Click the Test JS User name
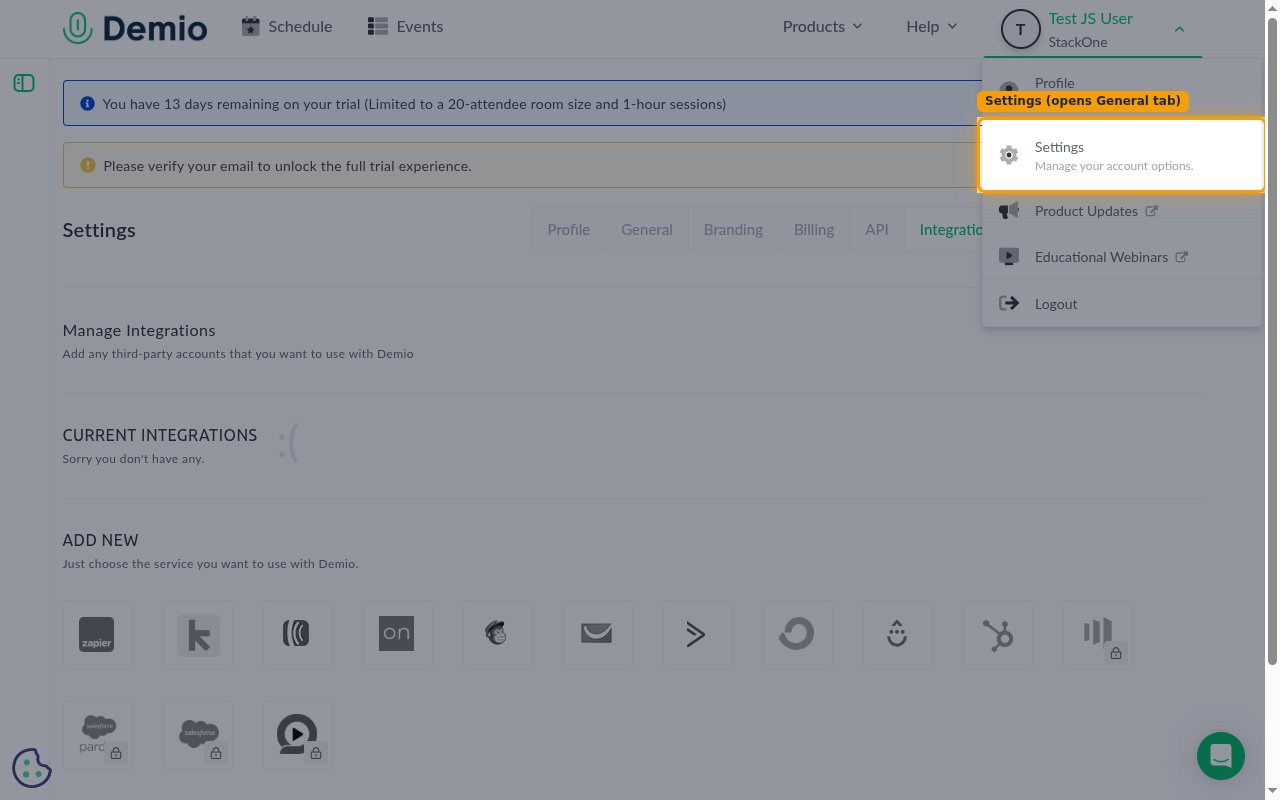 pyautogui.click(x=1090, y=19)
